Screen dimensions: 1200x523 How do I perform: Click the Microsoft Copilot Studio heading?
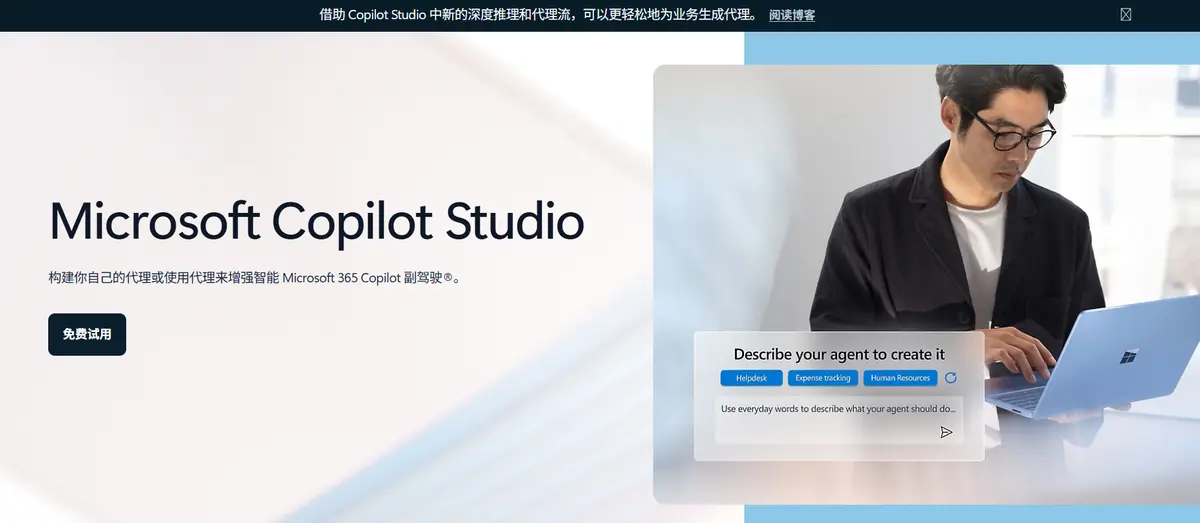316,221
